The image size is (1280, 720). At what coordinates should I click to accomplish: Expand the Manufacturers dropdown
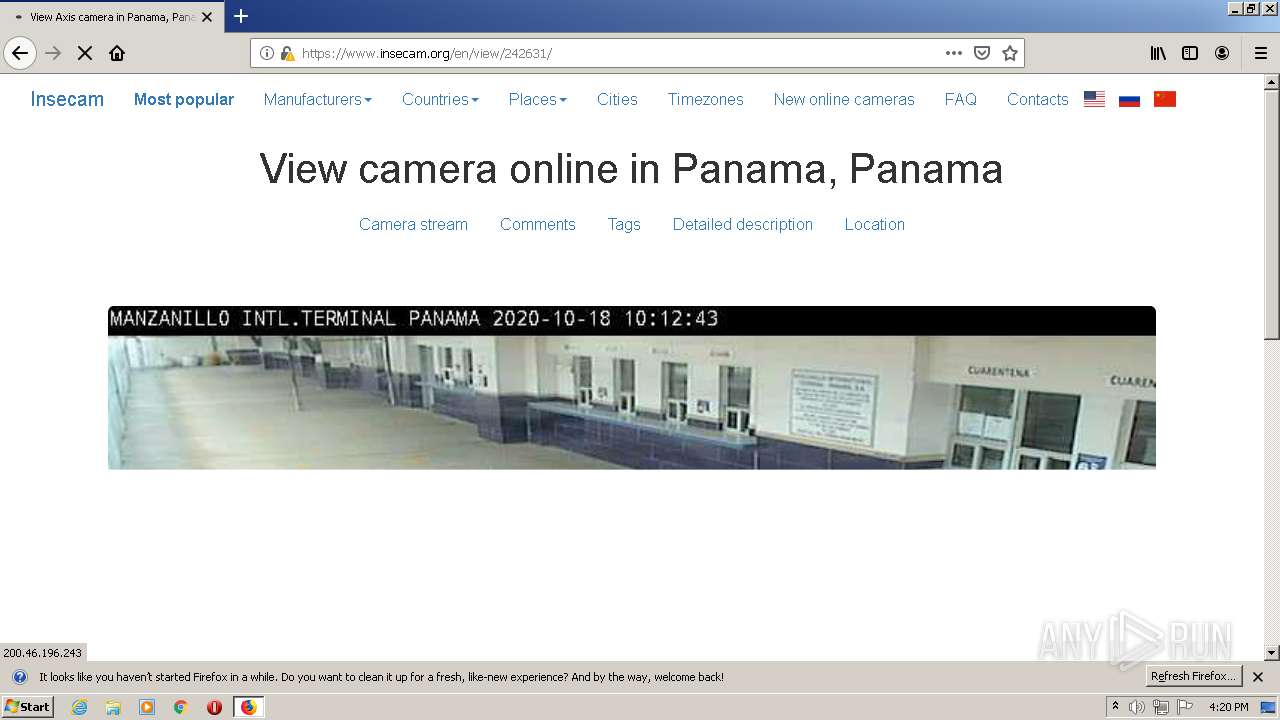click(317, 99)
